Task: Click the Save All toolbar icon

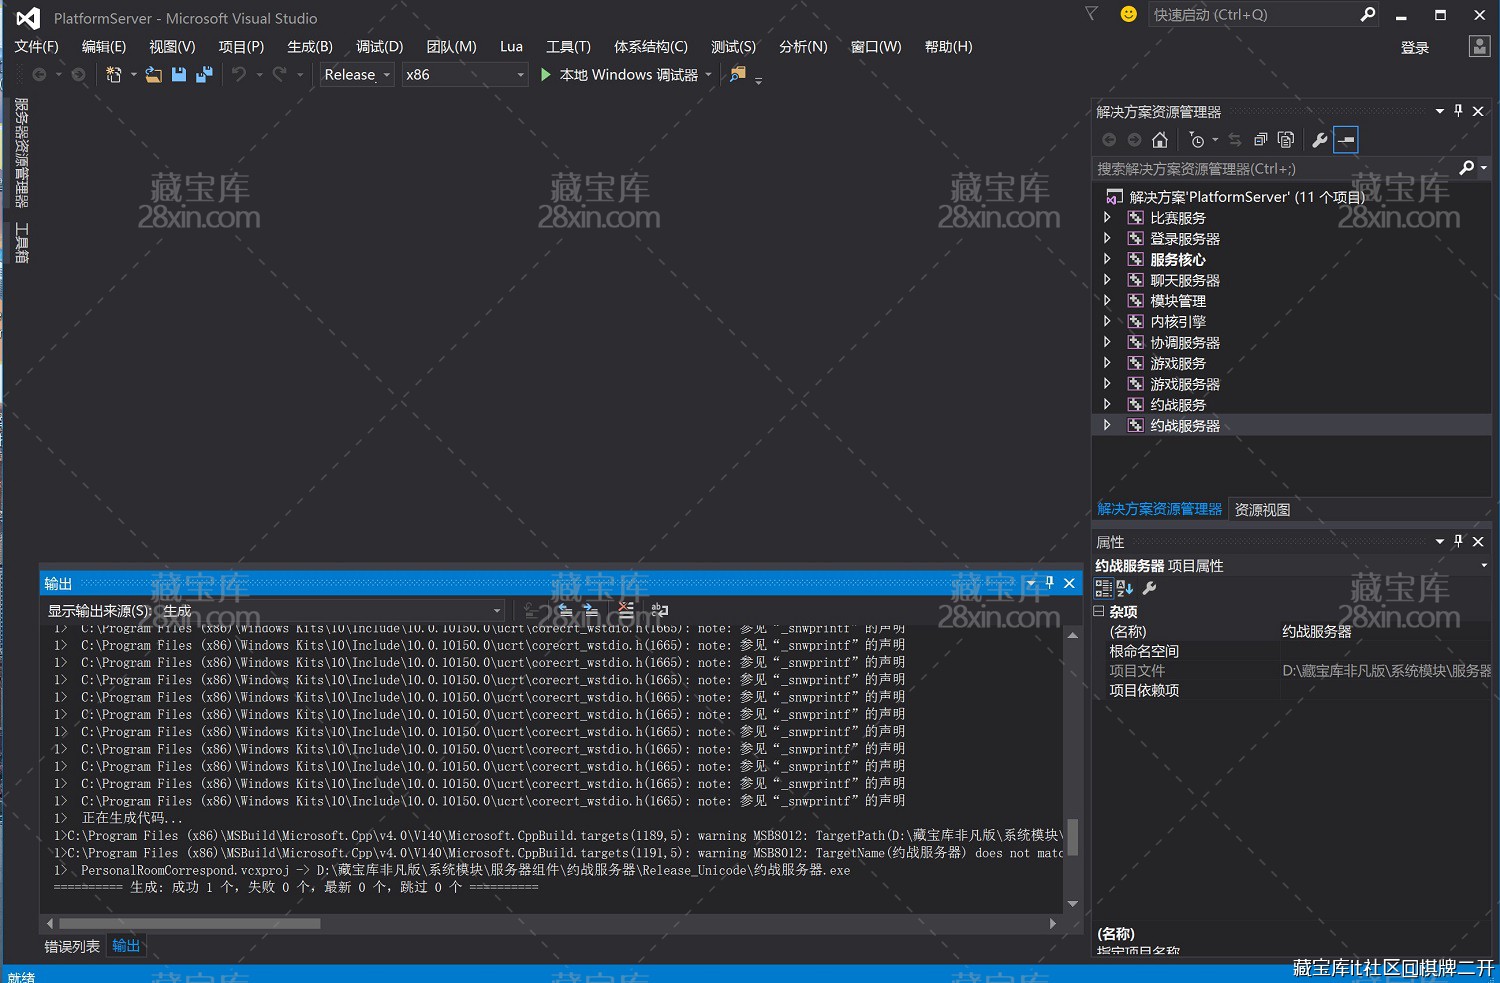Action: (x=204, y=75)
